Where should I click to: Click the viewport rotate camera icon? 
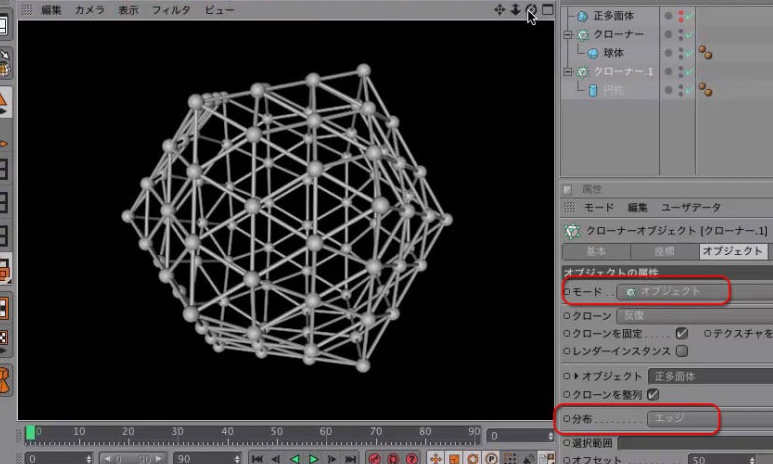tap(531, 10)
